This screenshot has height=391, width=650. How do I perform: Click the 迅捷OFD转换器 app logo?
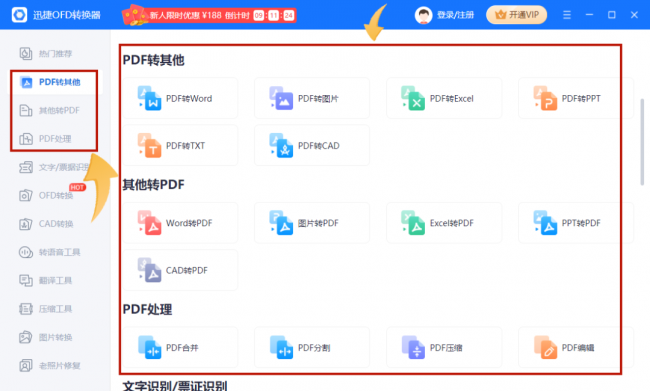(x=19, y=15)
